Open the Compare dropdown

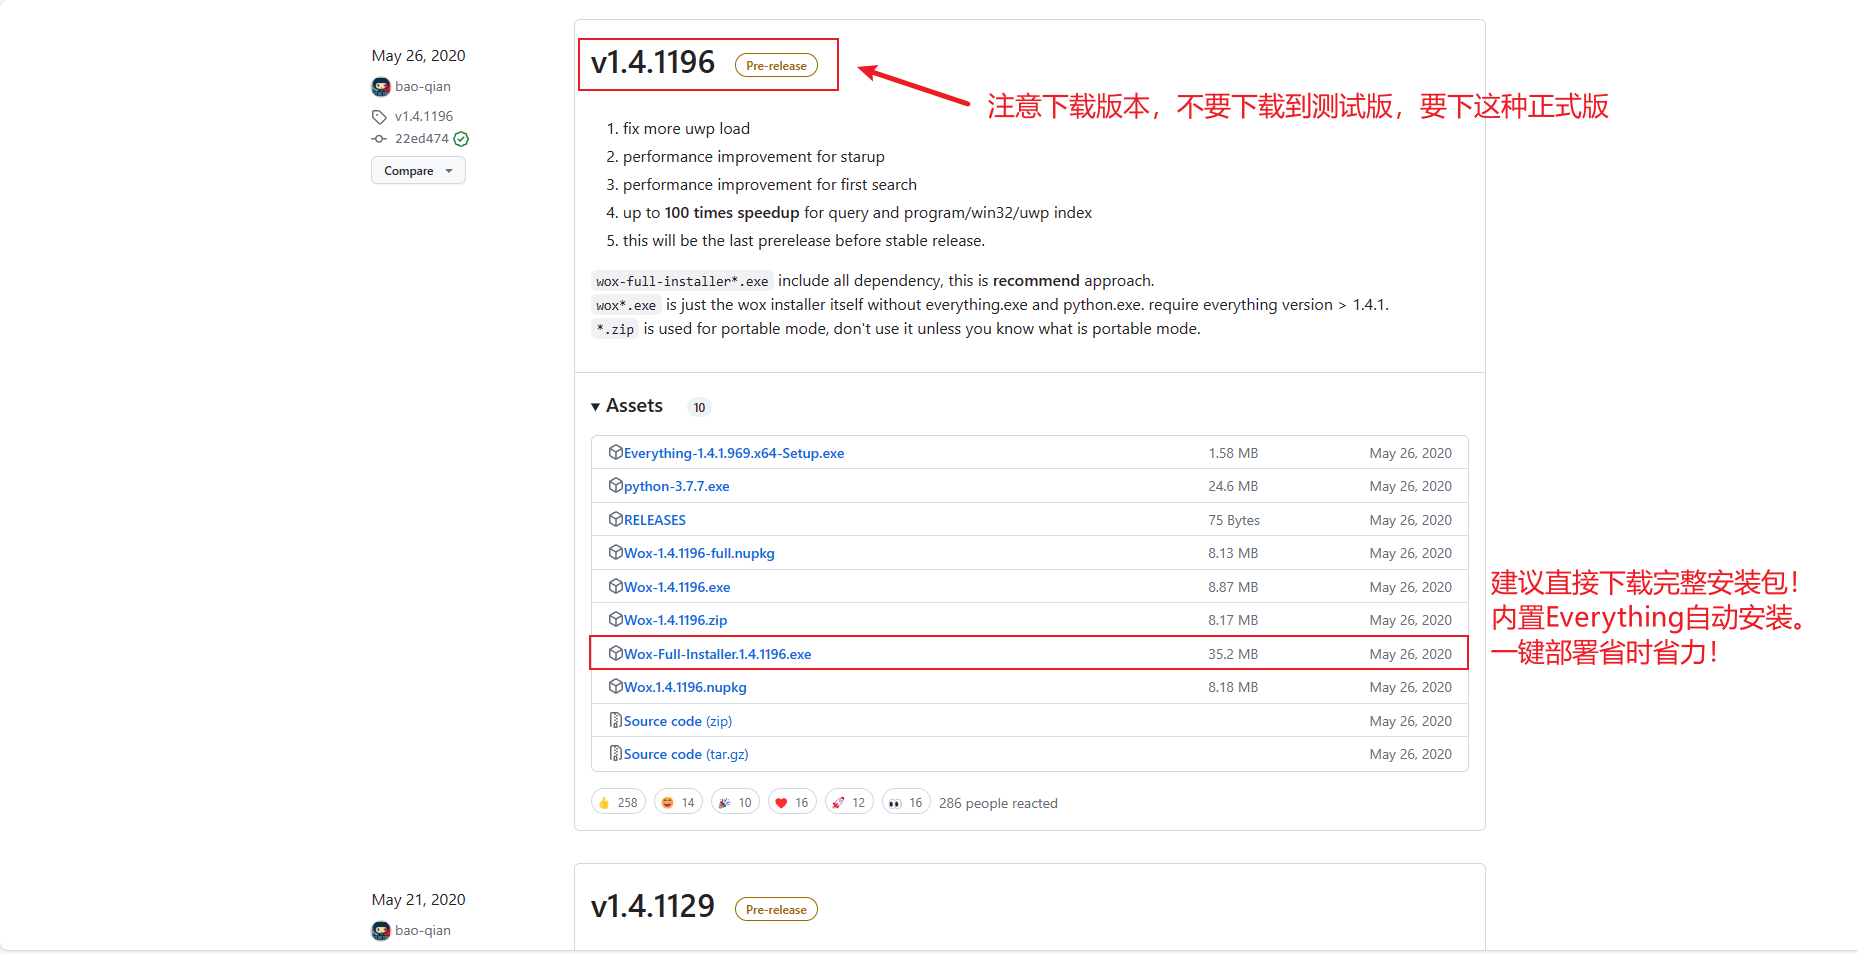(418, 171)
